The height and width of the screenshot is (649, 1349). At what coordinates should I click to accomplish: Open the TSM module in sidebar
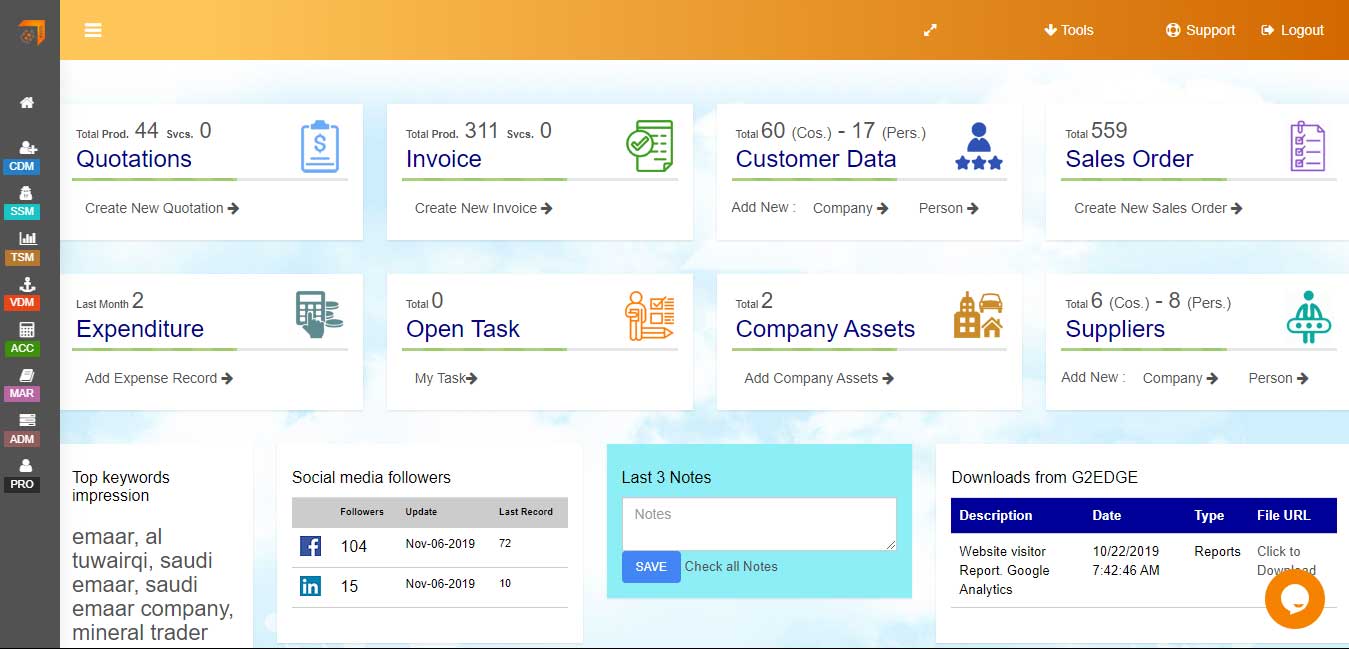[23, 248]
